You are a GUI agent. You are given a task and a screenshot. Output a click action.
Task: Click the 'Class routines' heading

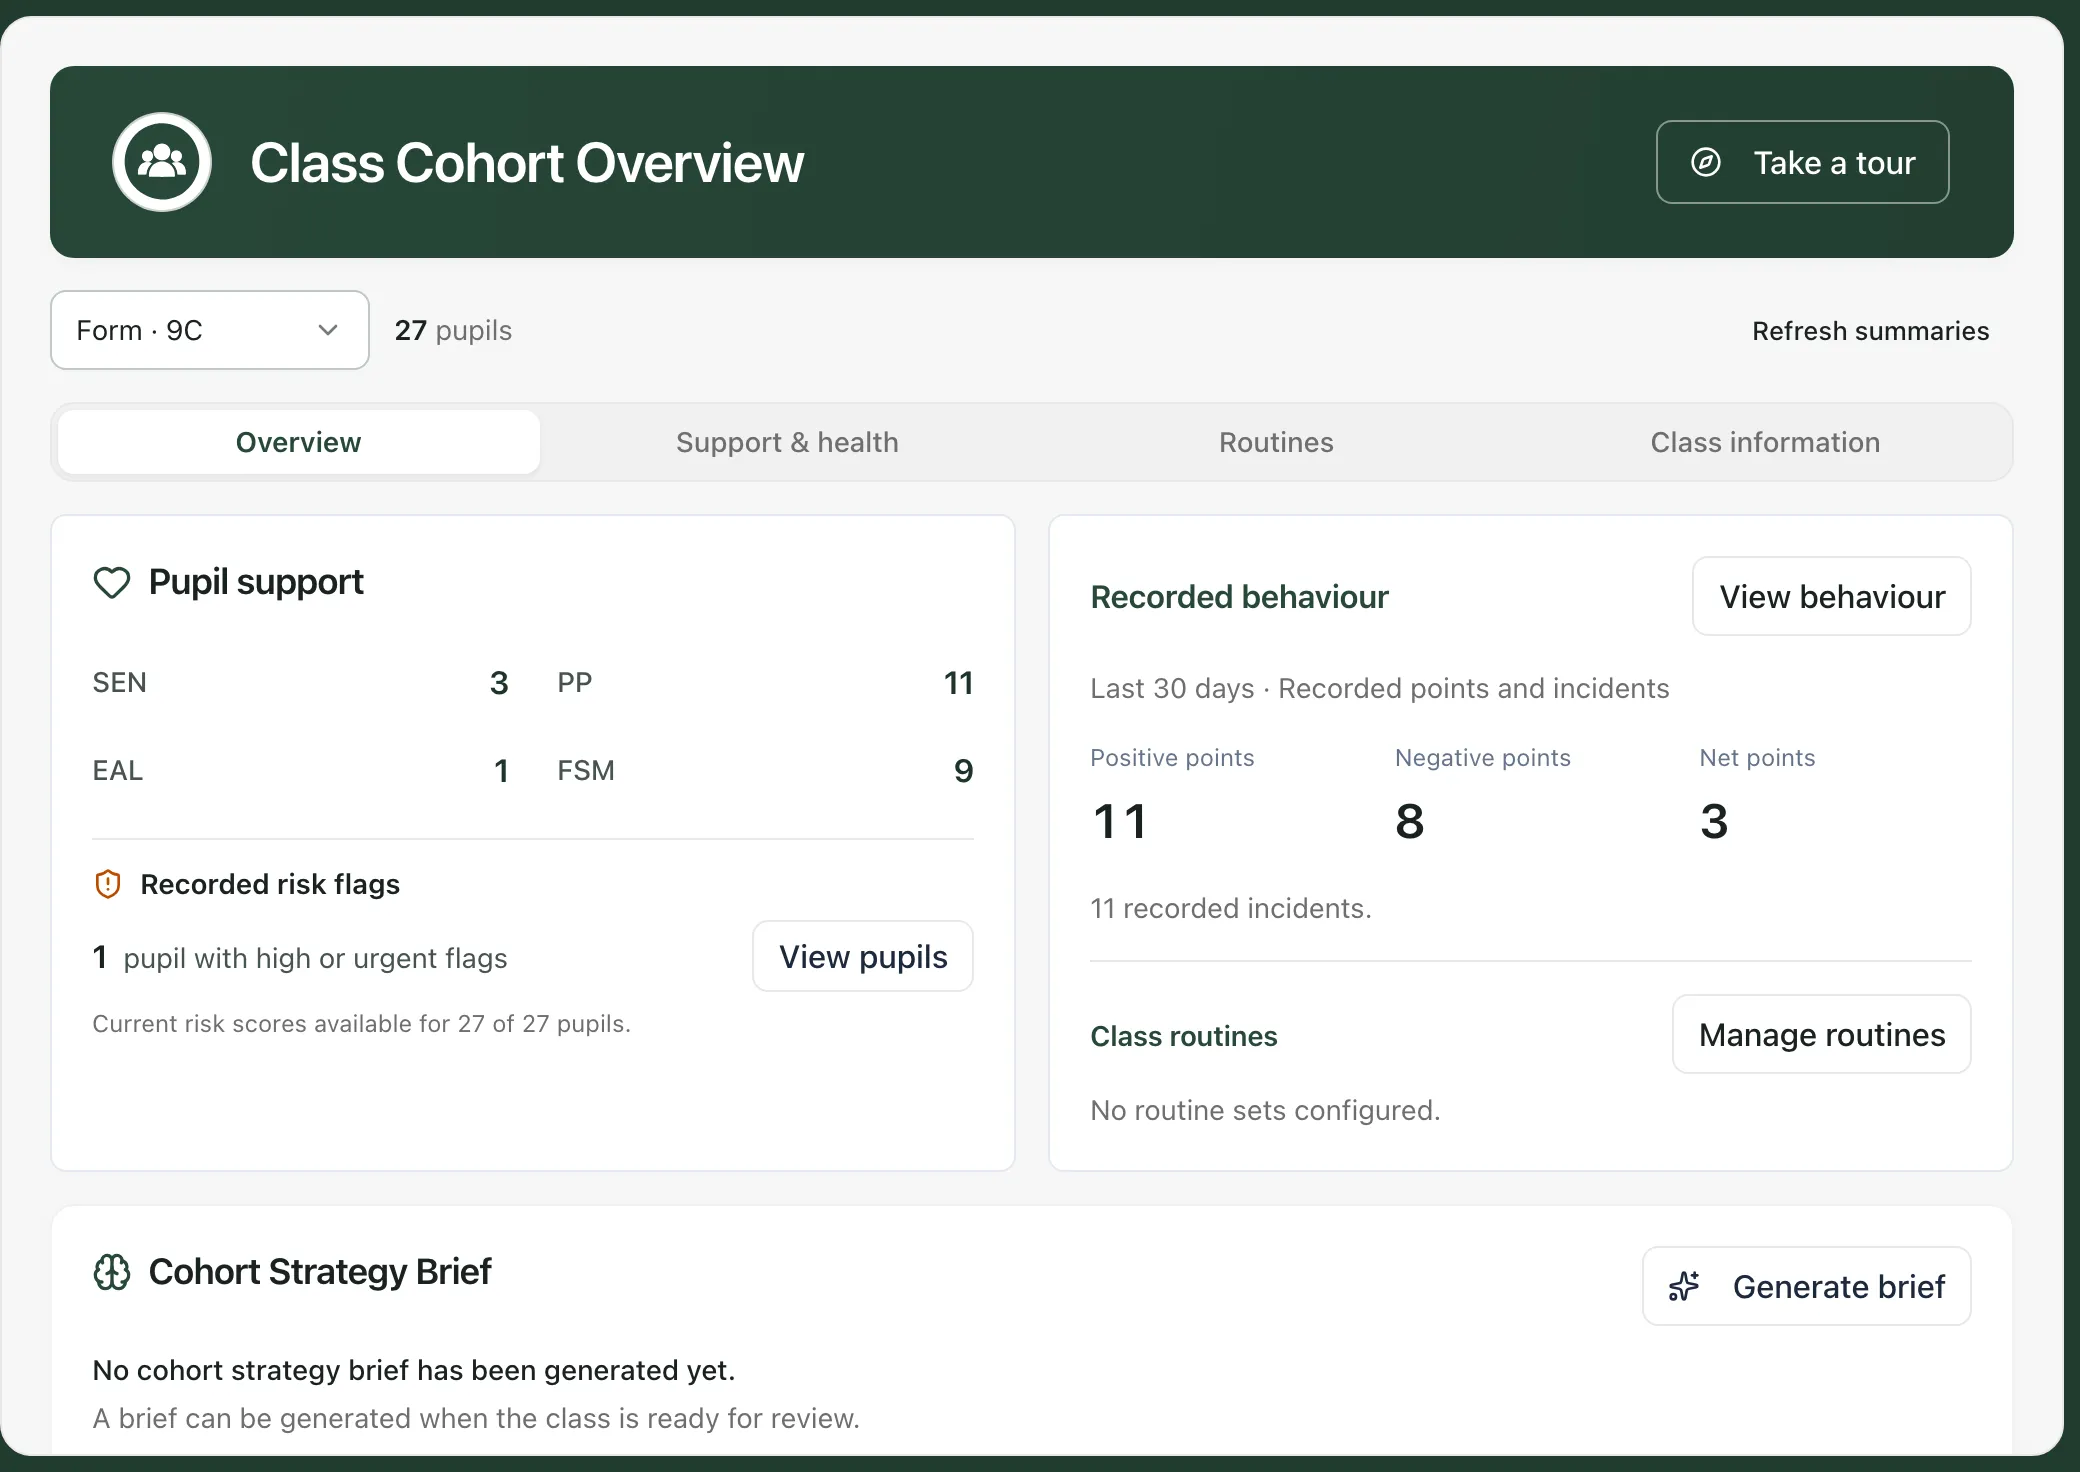click(x=1184, y=1036)
